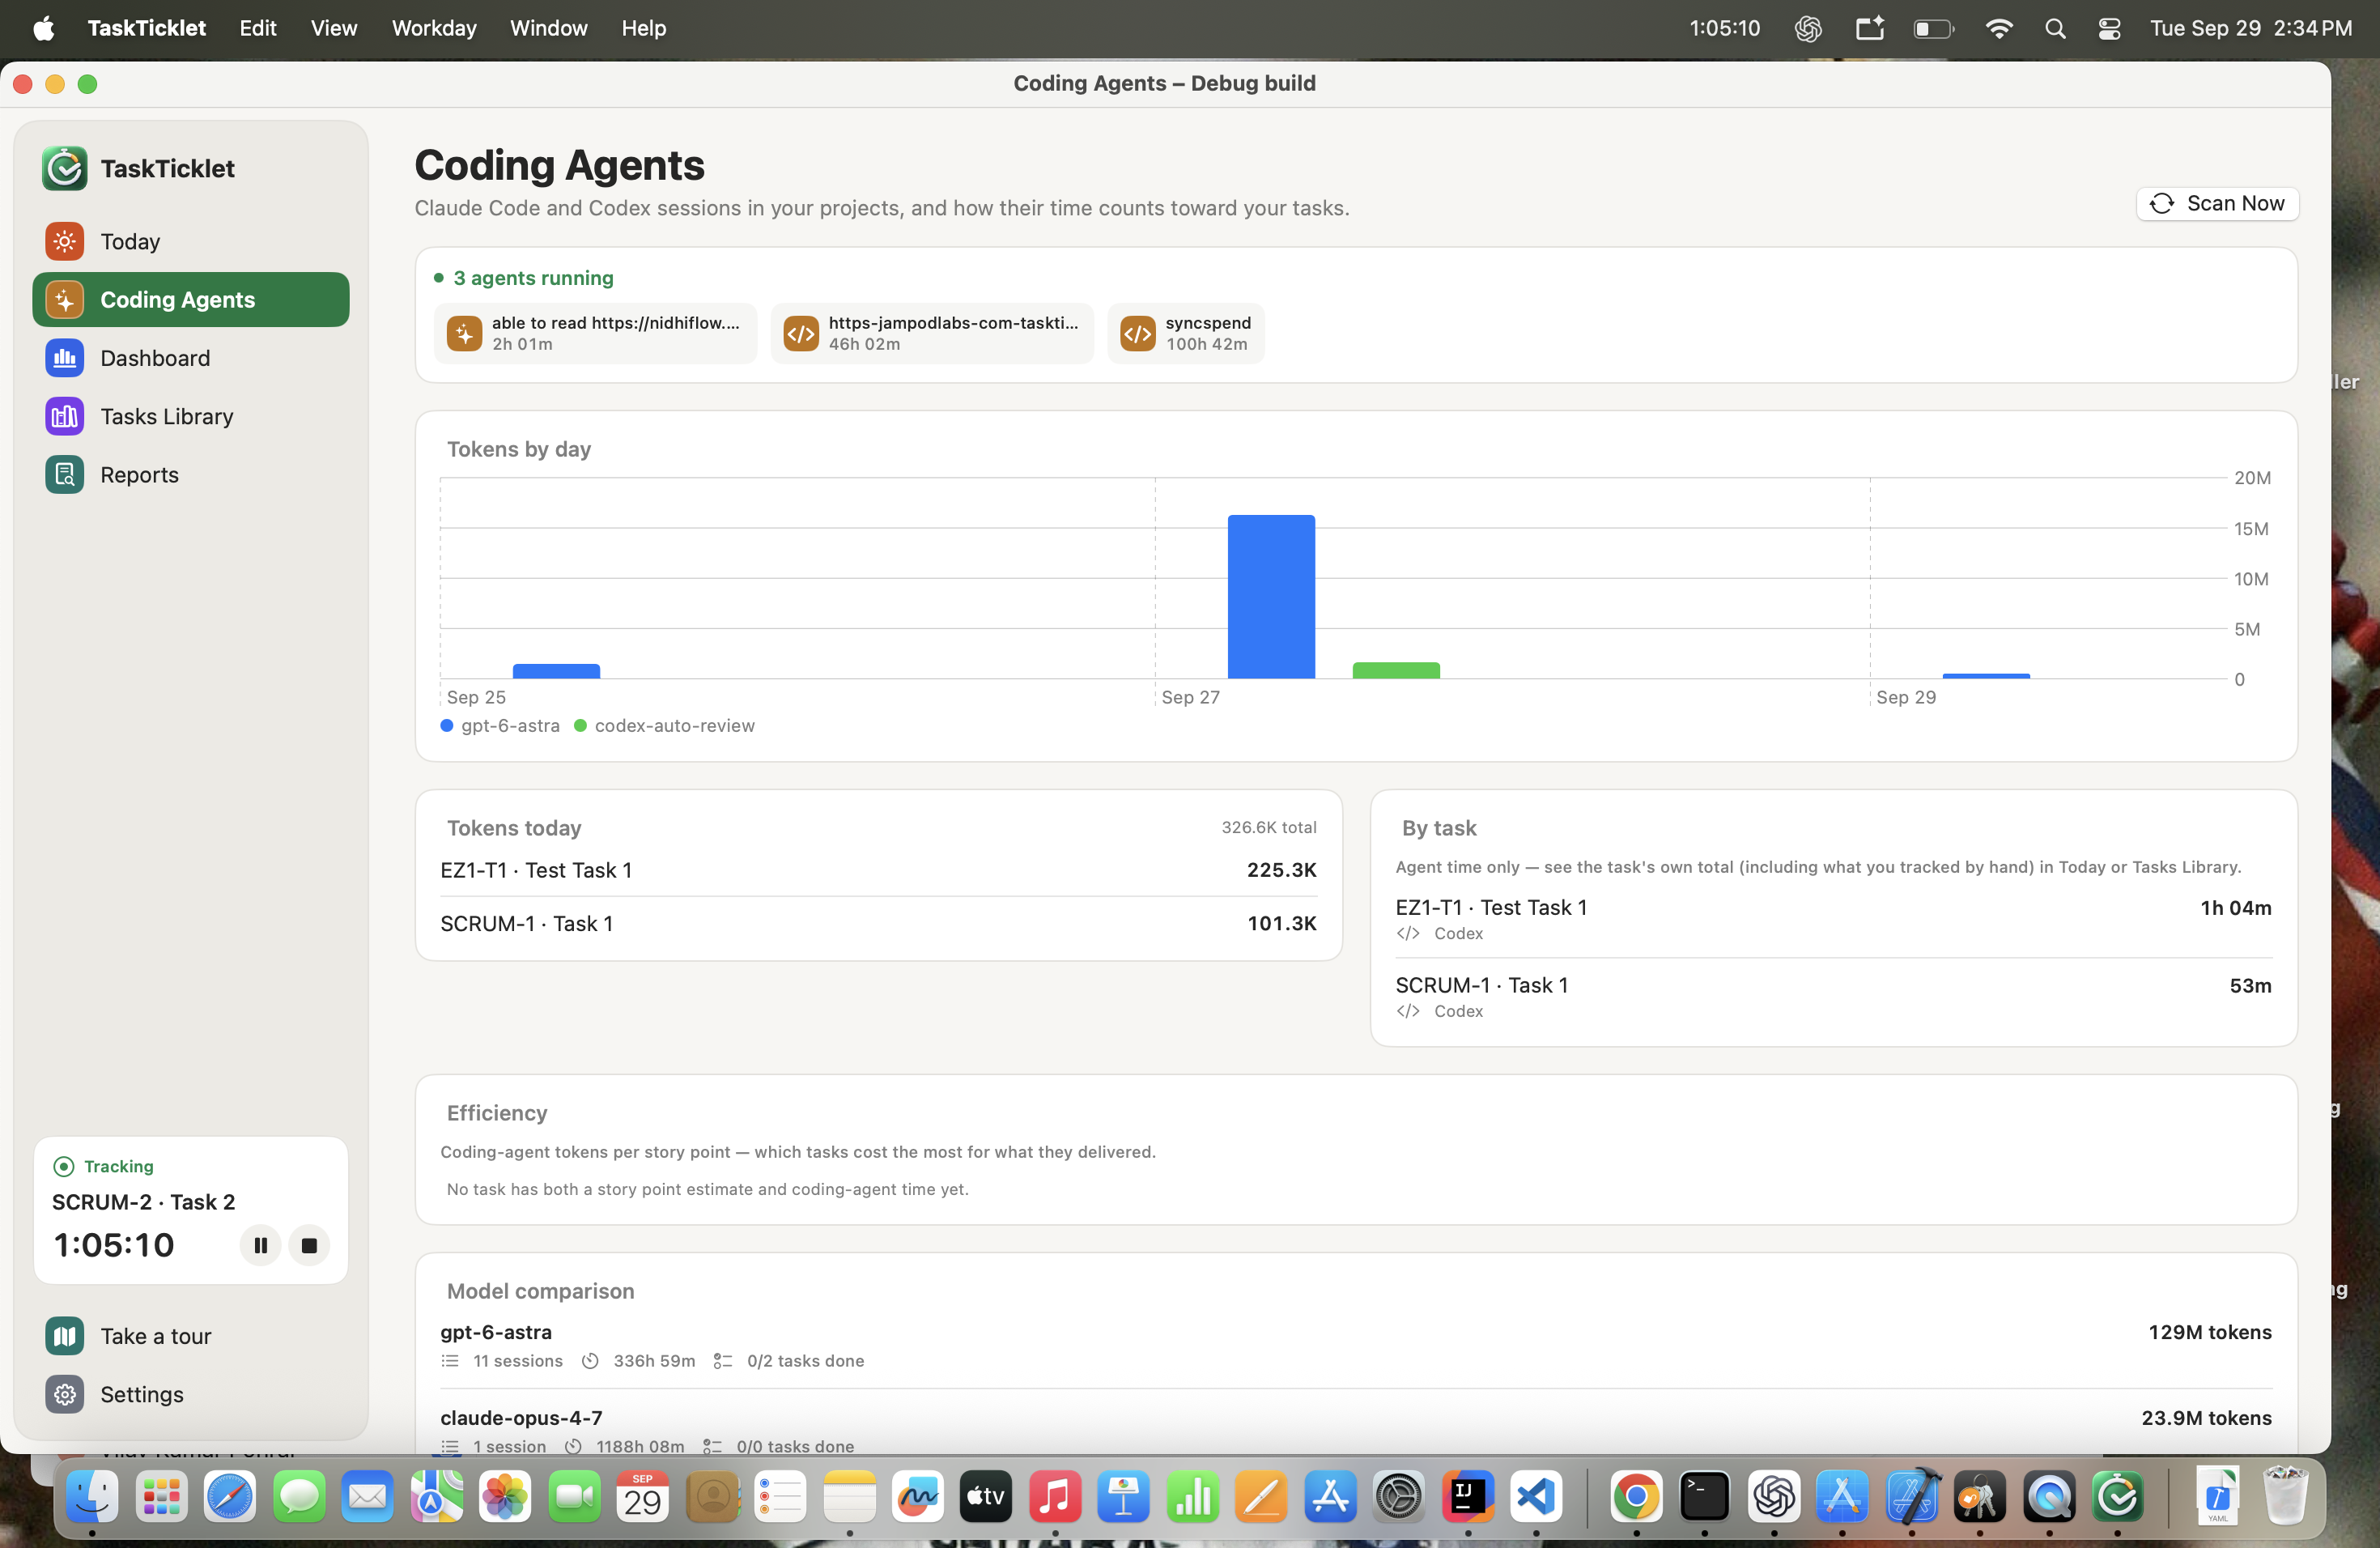Click the codex-auto-review legend dot

point(580,725)
